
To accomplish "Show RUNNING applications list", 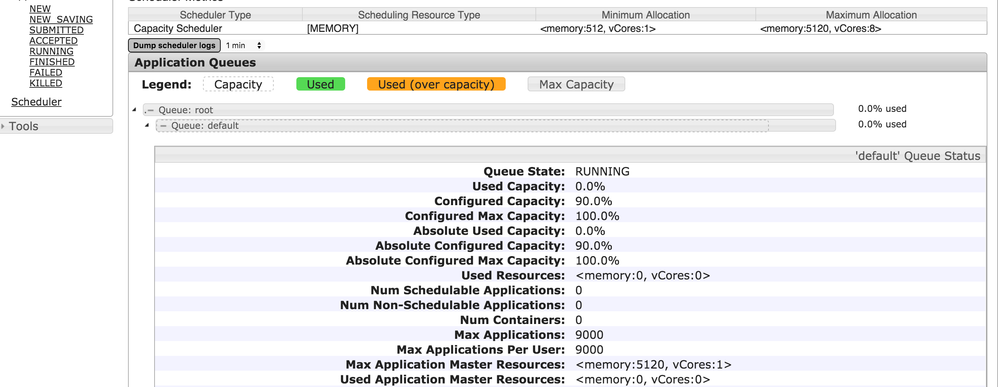I will click(51, 52).
